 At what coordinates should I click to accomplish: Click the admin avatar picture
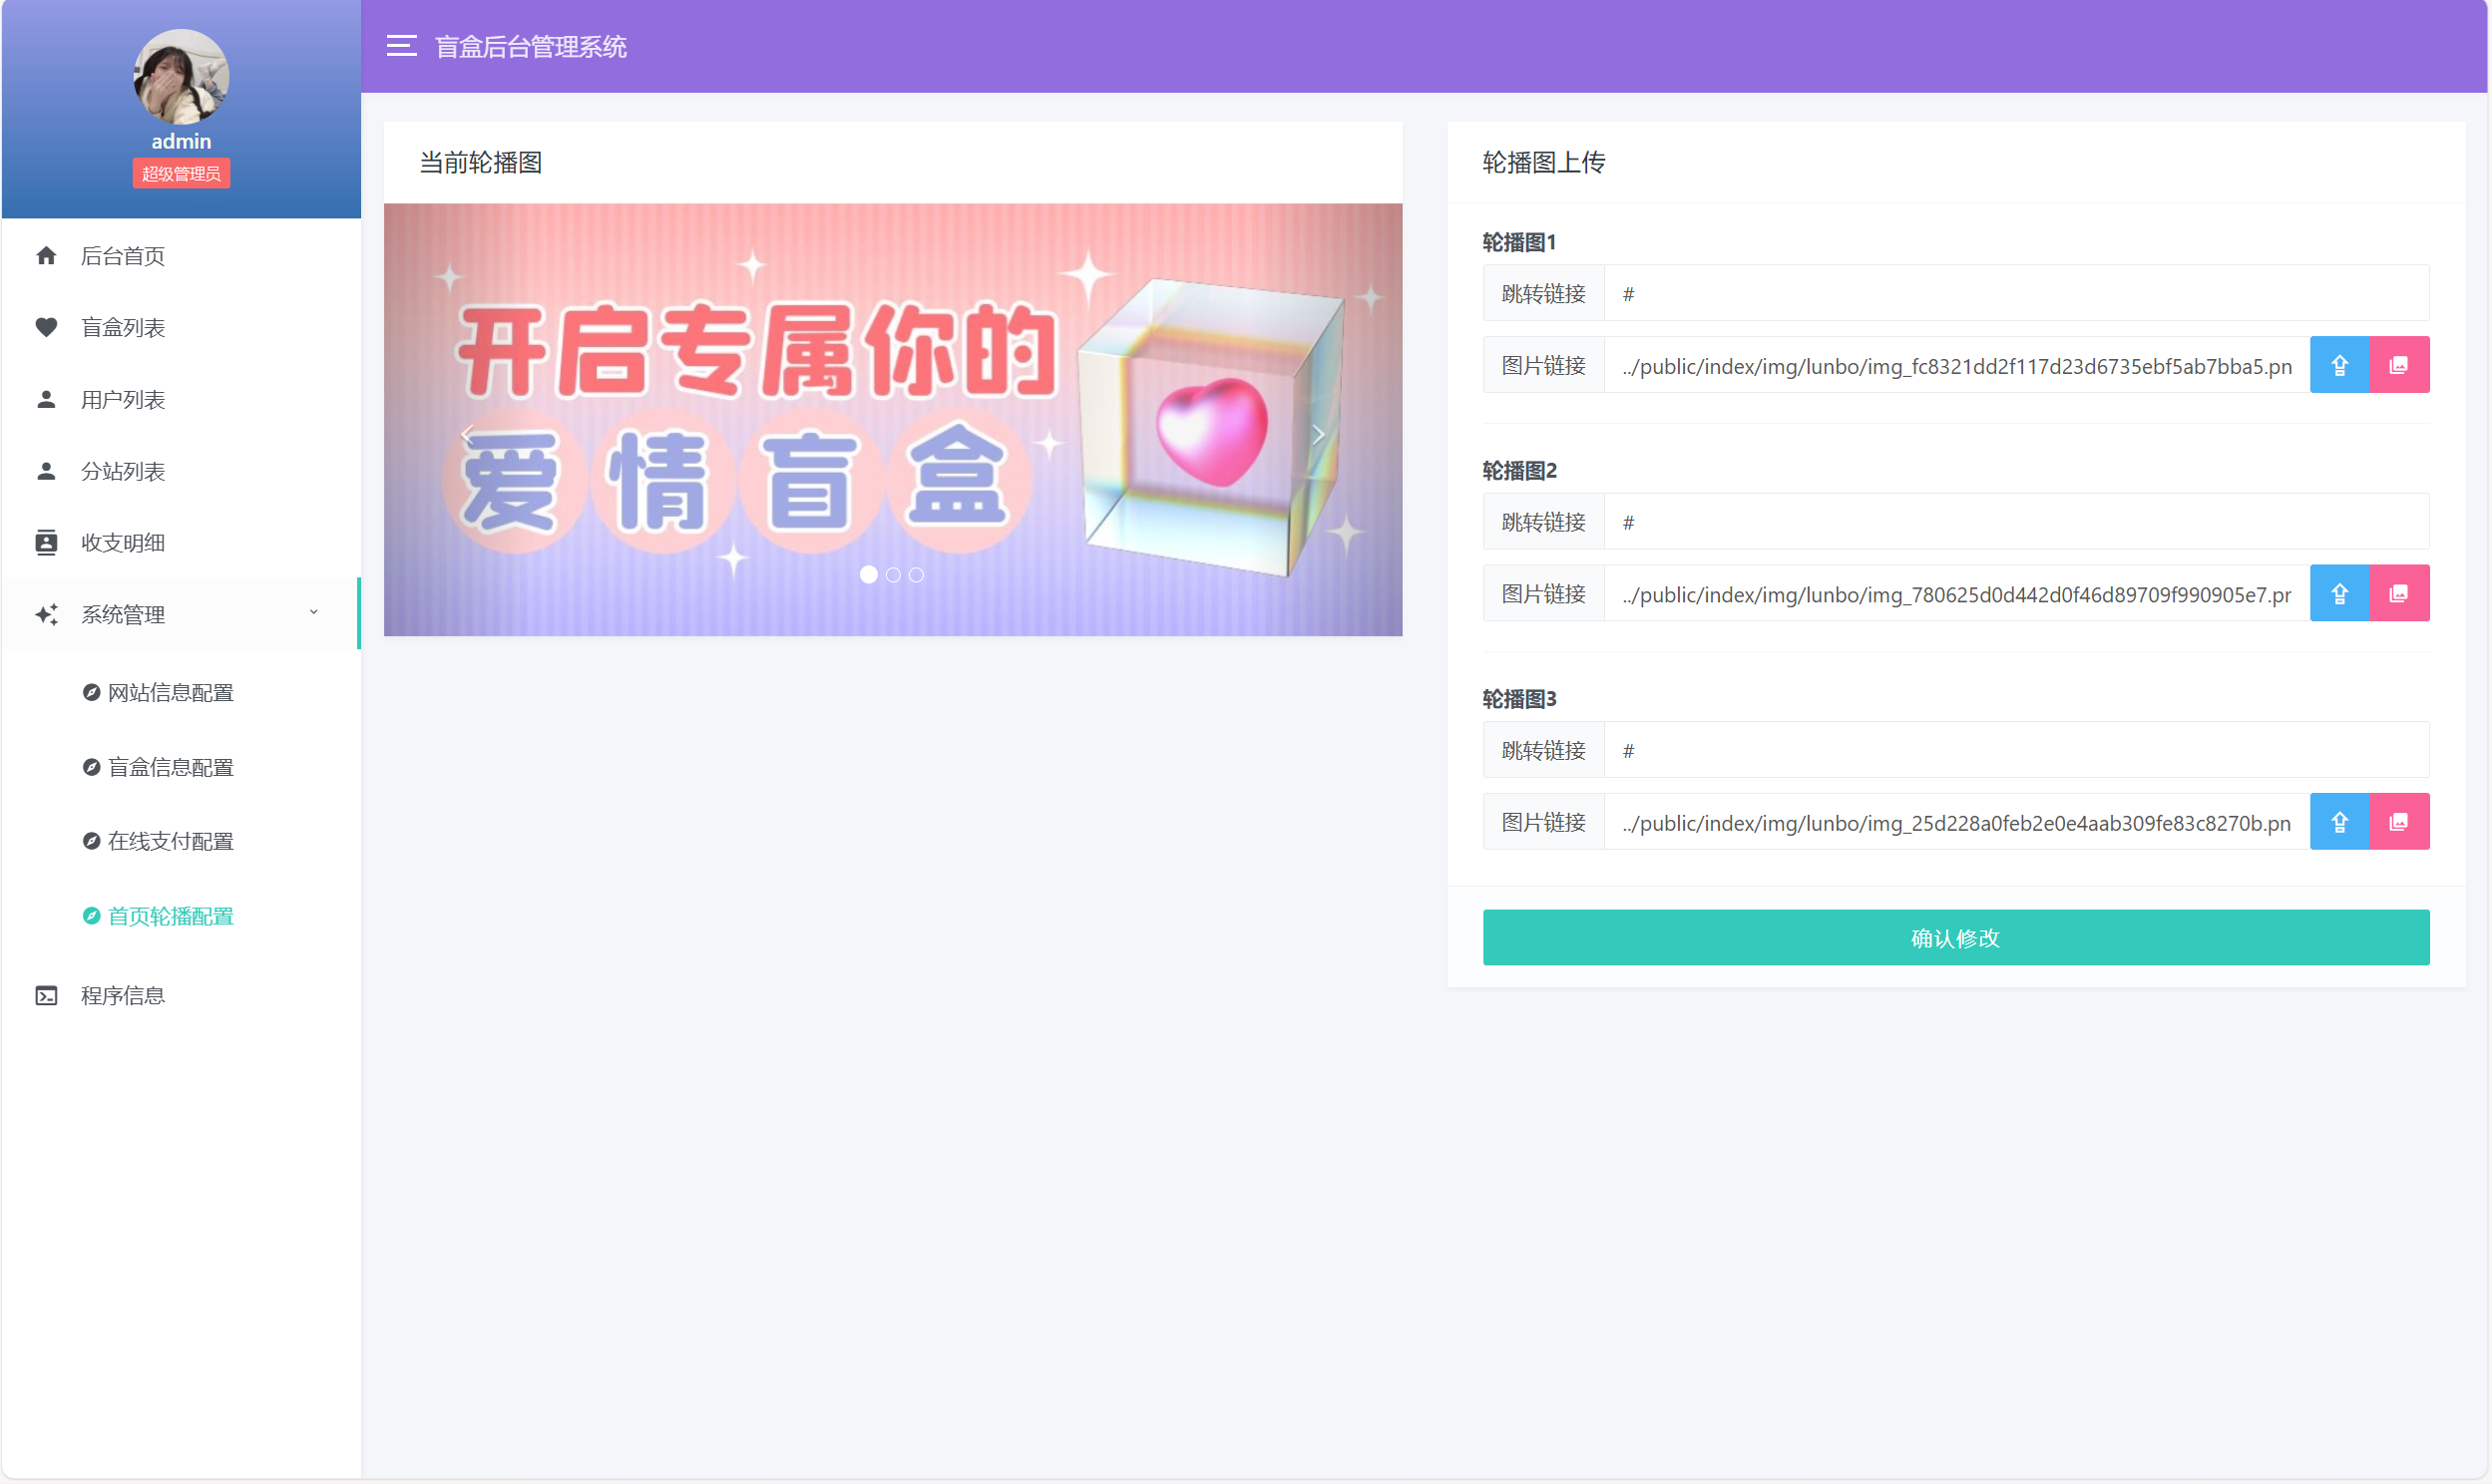pyautogui.click(x=181, y=76)
